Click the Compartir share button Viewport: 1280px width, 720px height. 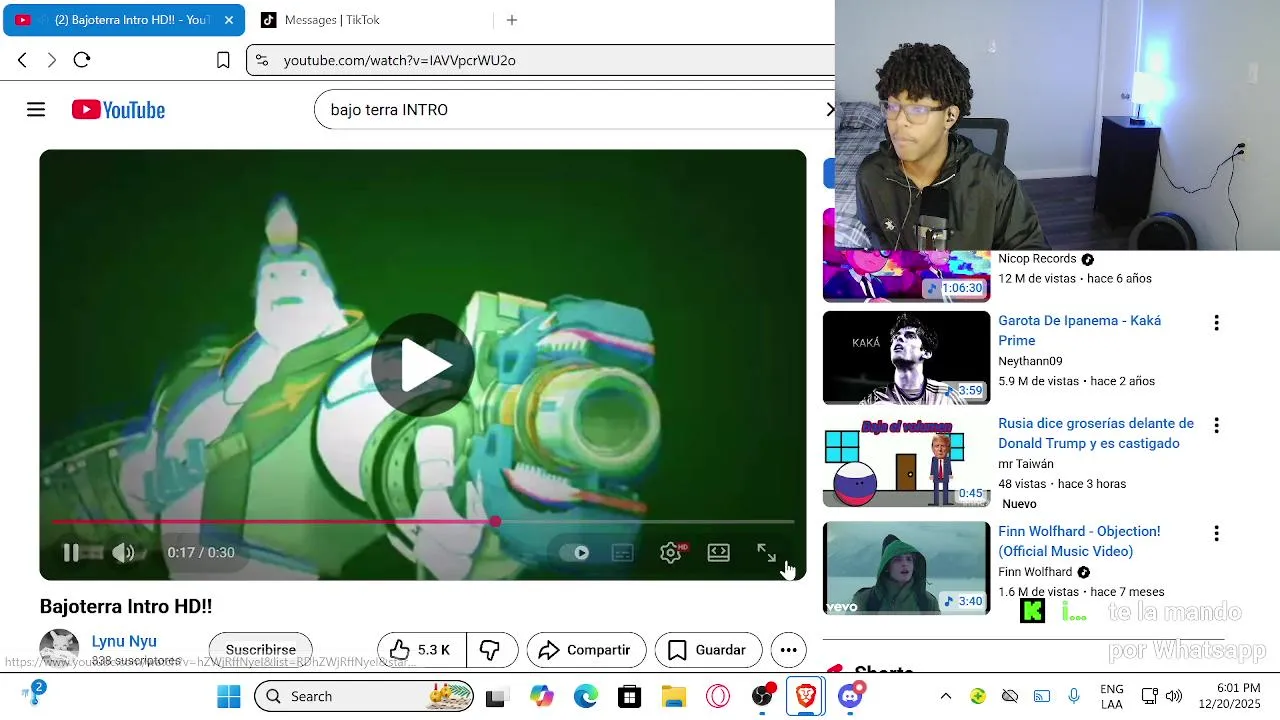[x=586, y=650]
